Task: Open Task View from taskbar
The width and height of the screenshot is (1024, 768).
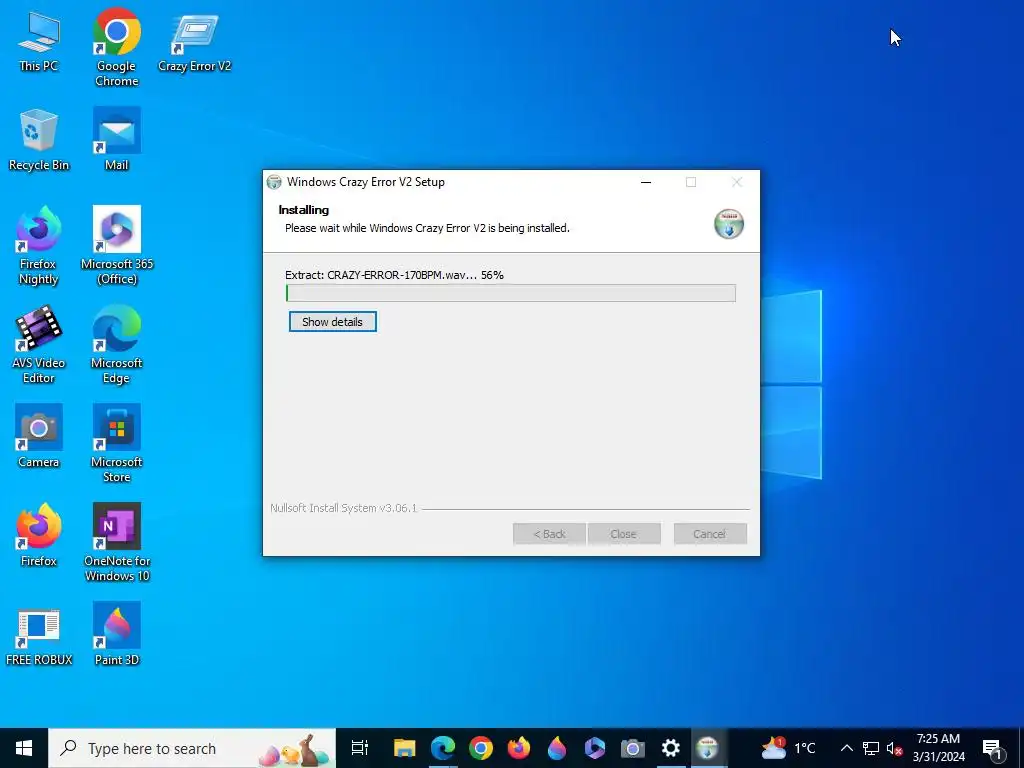Action: coord(360,748)
